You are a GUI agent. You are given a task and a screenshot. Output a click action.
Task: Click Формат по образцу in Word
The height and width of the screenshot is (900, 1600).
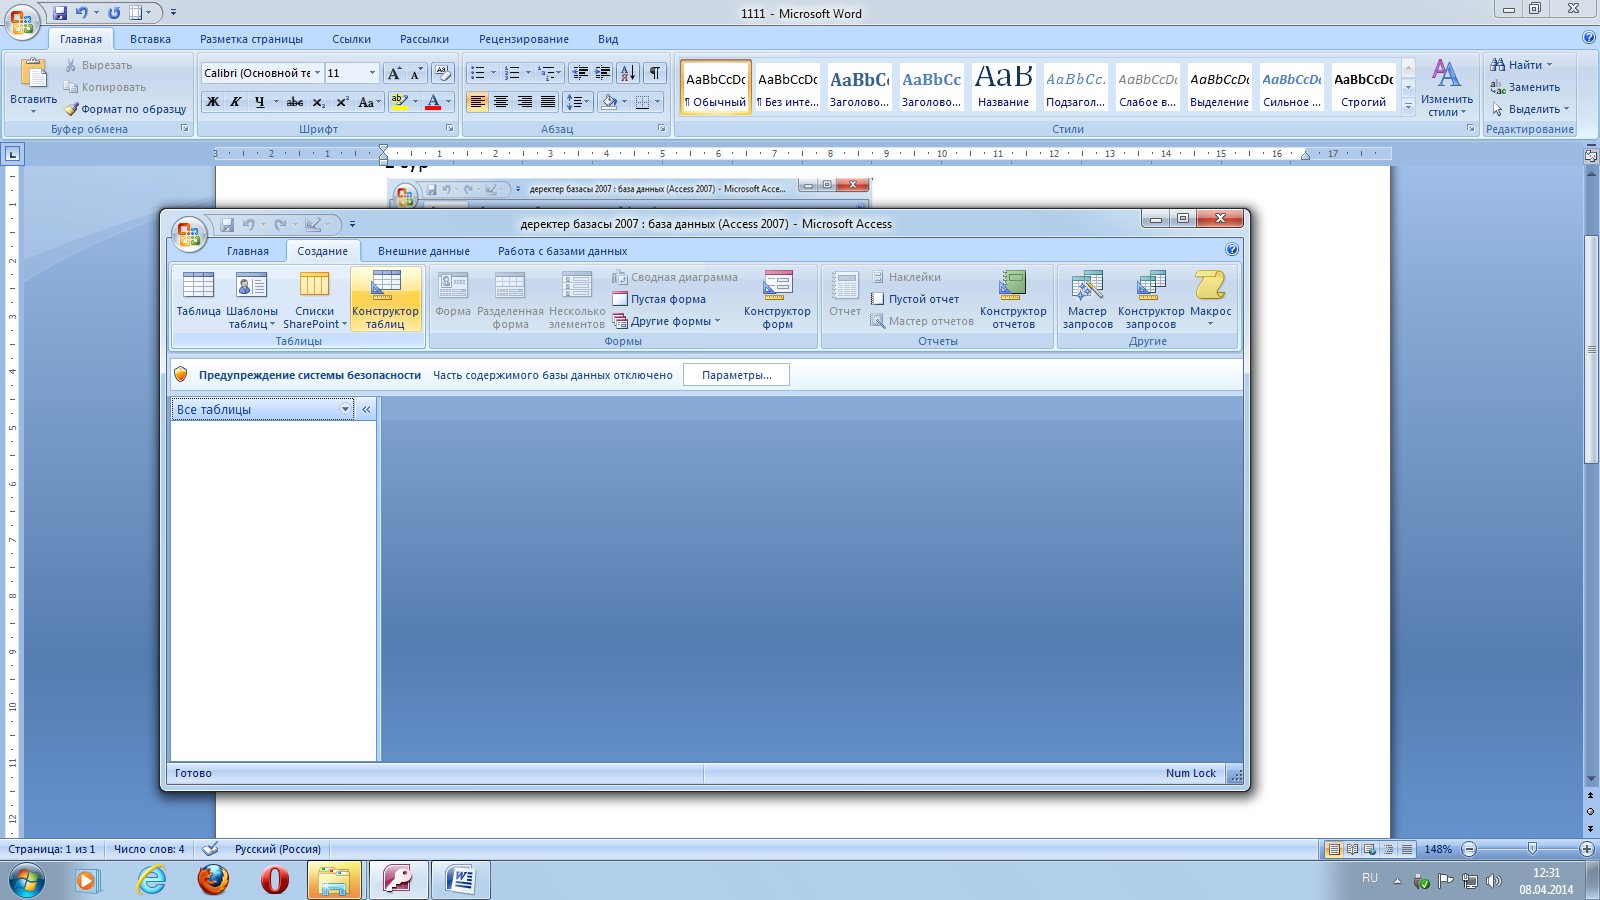point(125,109)
